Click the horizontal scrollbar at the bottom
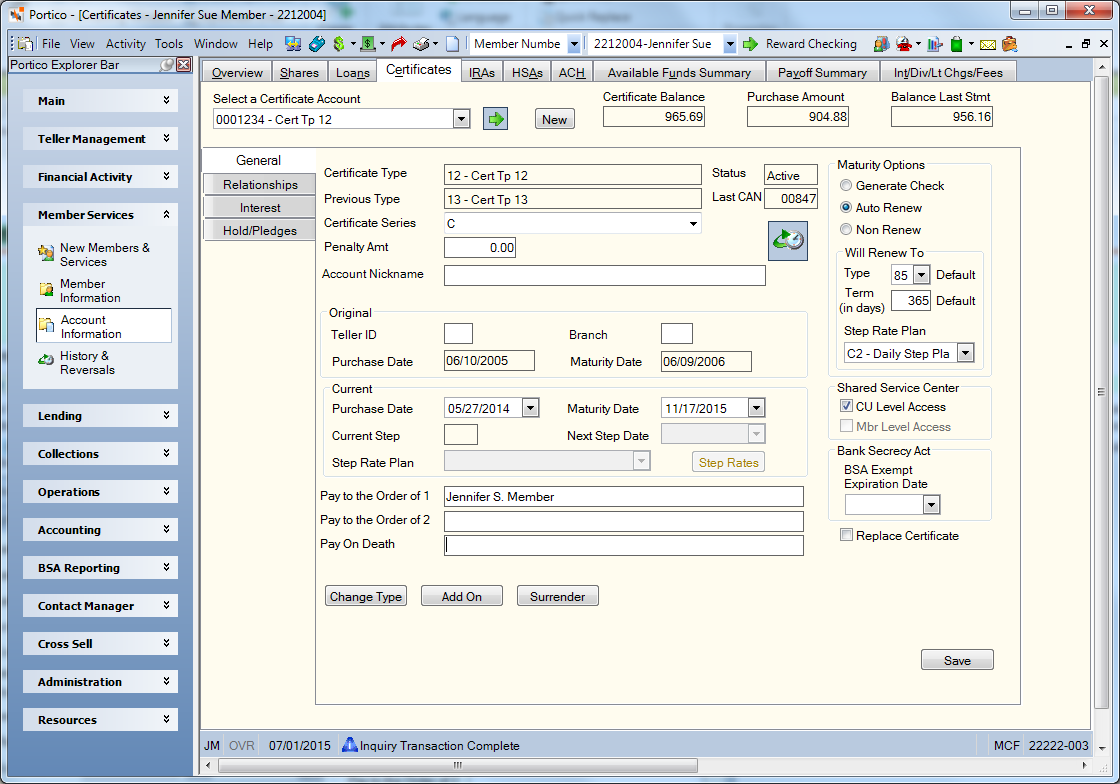Image resolution: width=1120 pixels, height=784 pixels. pos(457,765)
